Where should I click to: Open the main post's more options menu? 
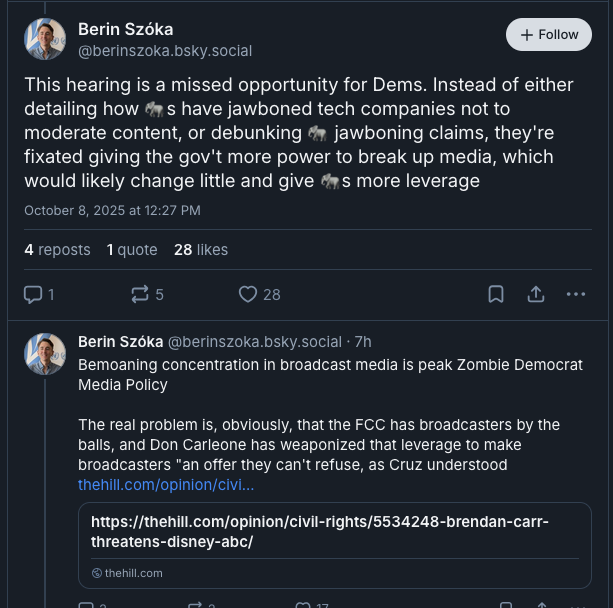click(576, 294)
